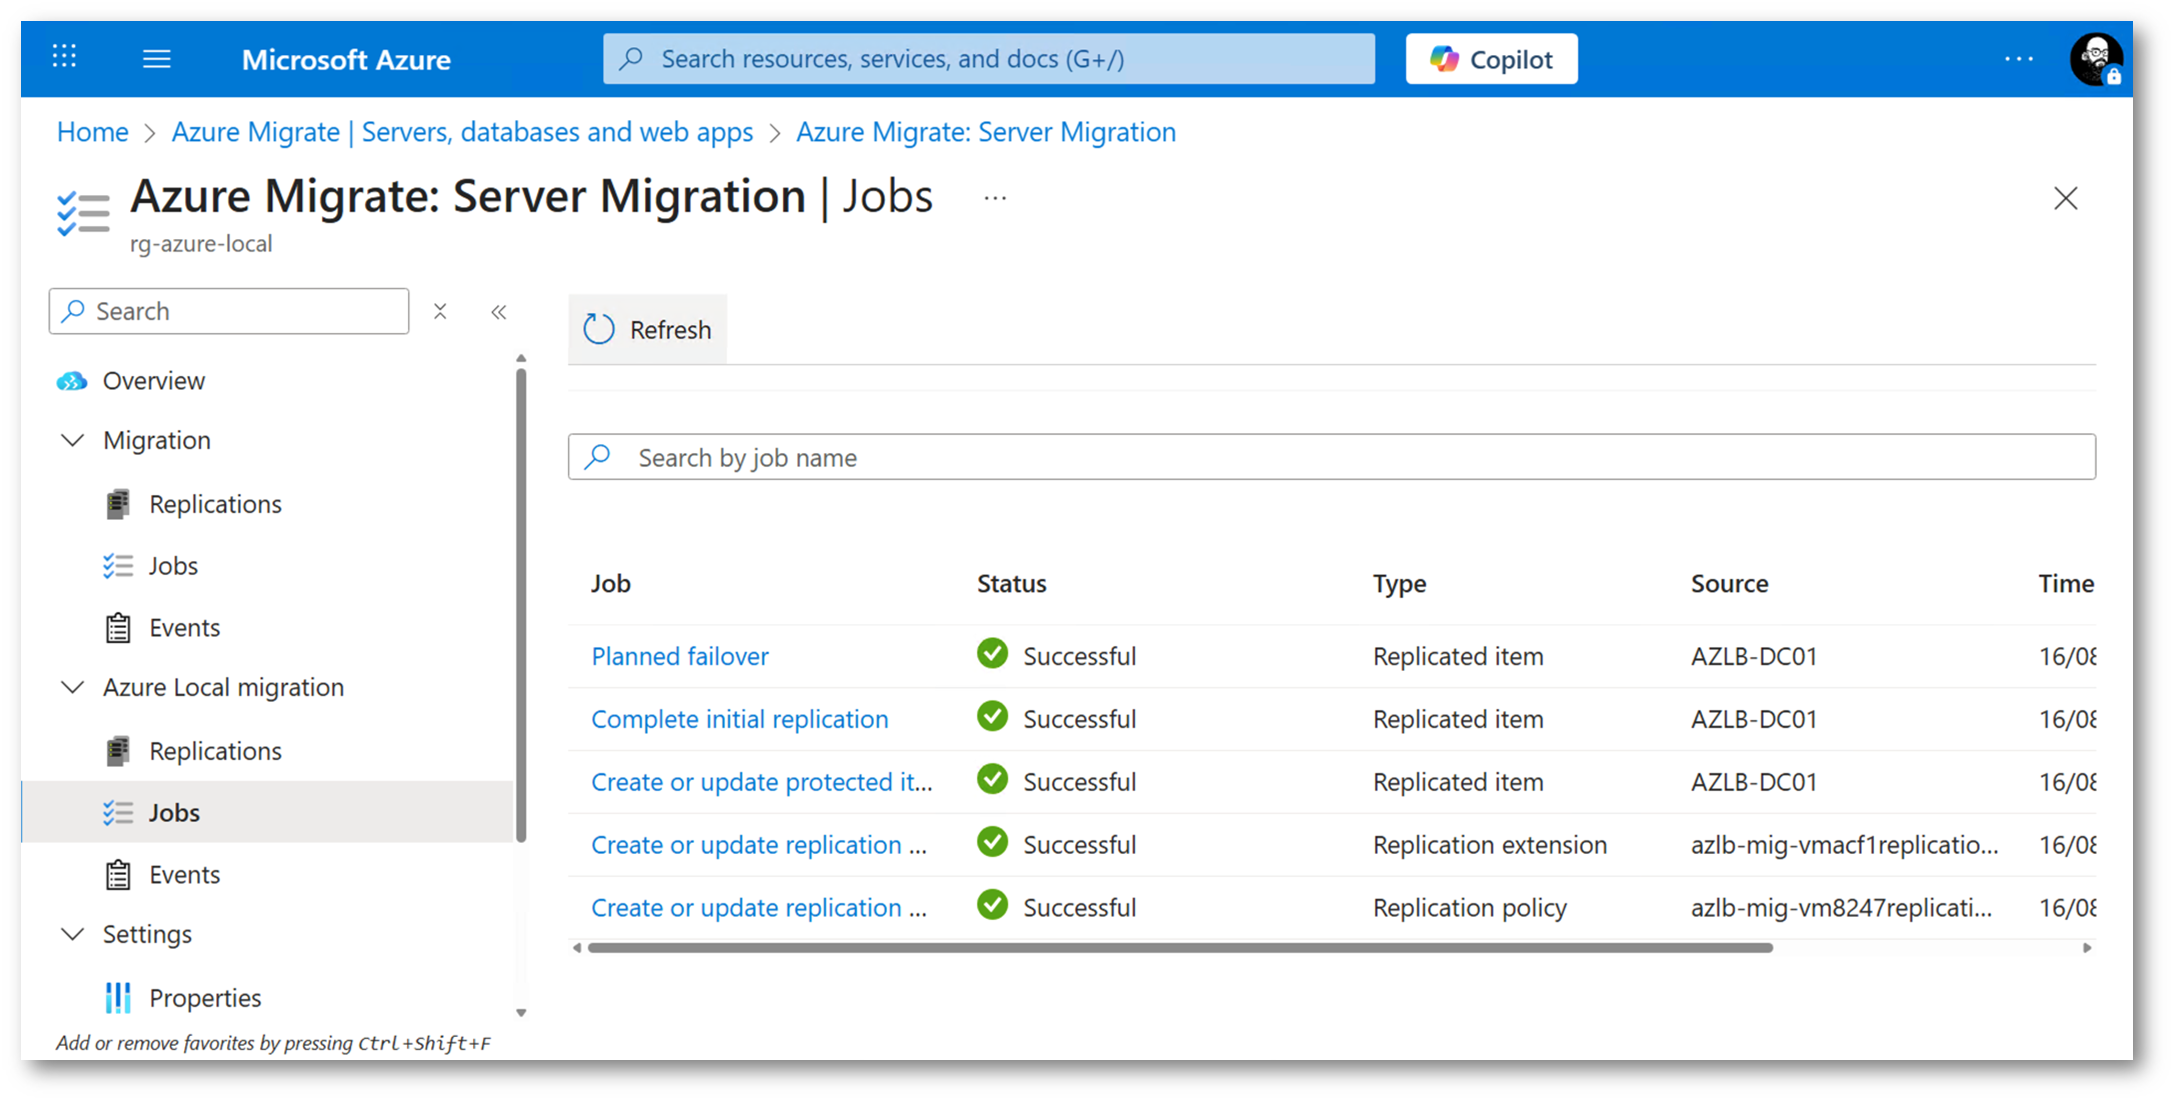
Task: Collapse the sidebar with double chevron
Action: click(x=499, y=312)
